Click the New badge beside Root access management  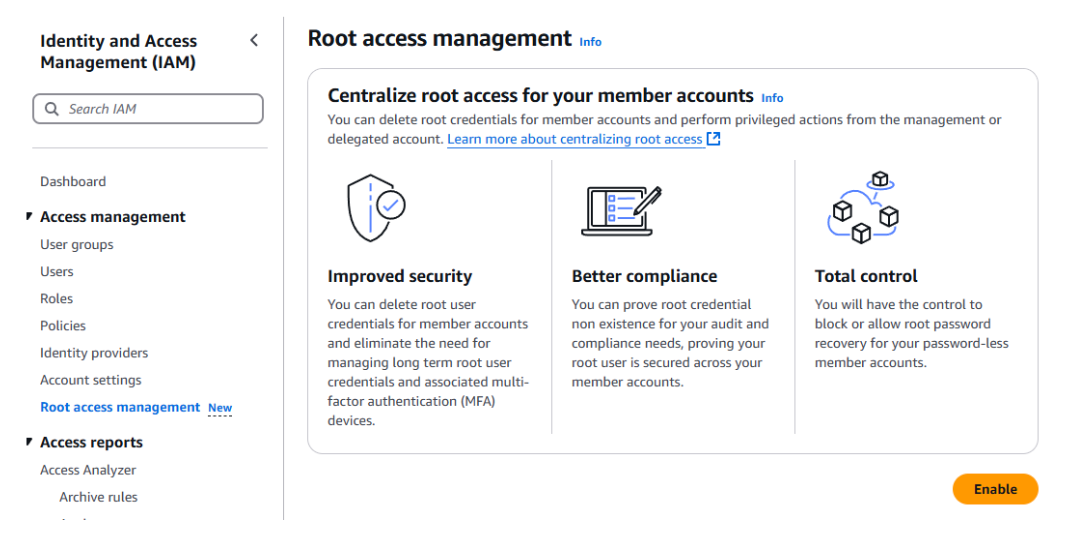click(220, 408)
